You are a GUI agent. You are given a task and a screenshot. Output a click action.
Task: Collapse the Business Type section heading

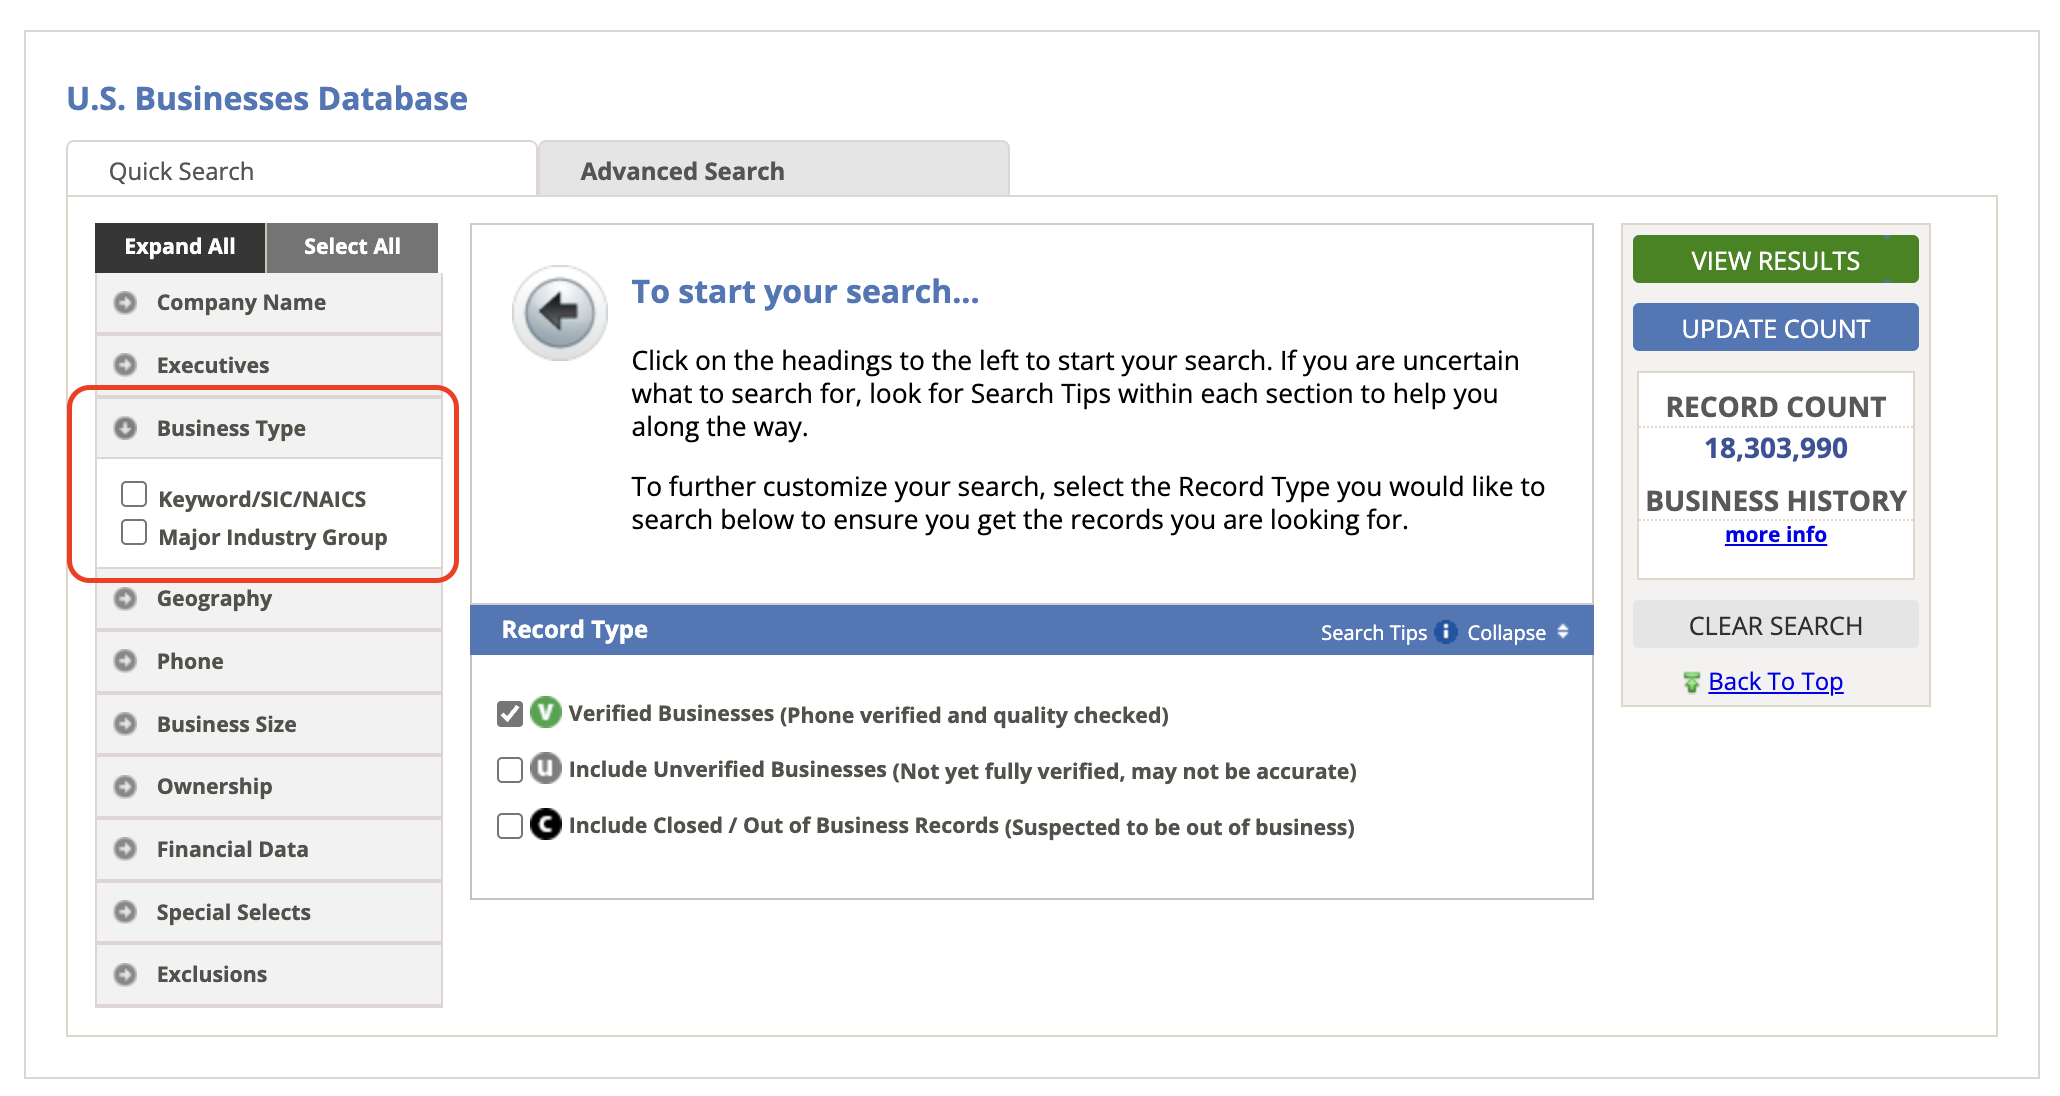tap(269, 428)
